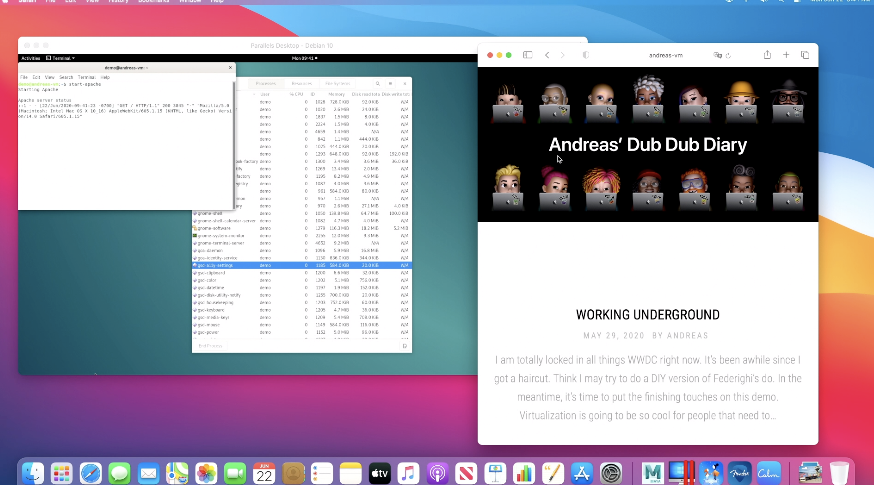
Task: Launch Numbers from the Dock
Action: coord(524,473)
